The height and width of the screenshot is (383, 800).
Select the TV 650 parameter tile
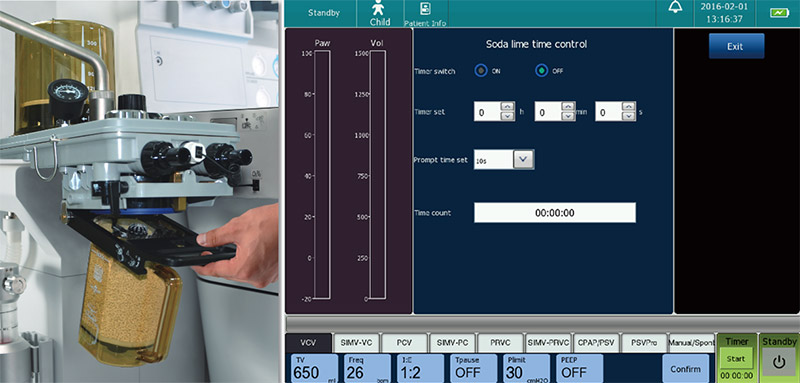pyautogui.click(x=314, y=369)
